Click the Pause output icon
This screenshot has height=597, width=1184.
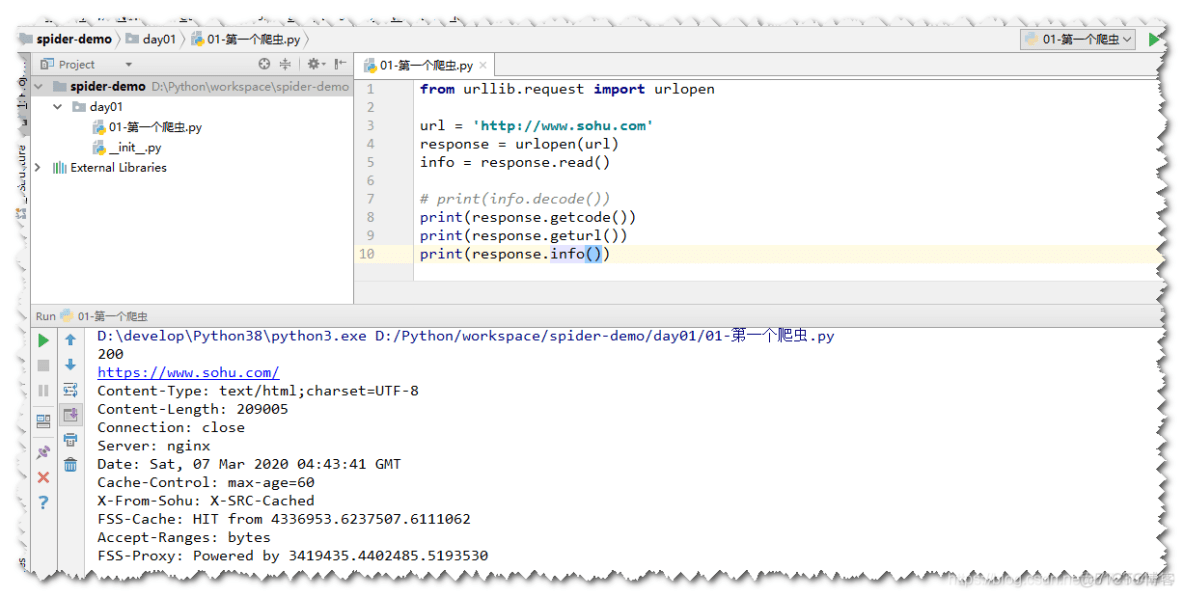click(x=44, y=390)
